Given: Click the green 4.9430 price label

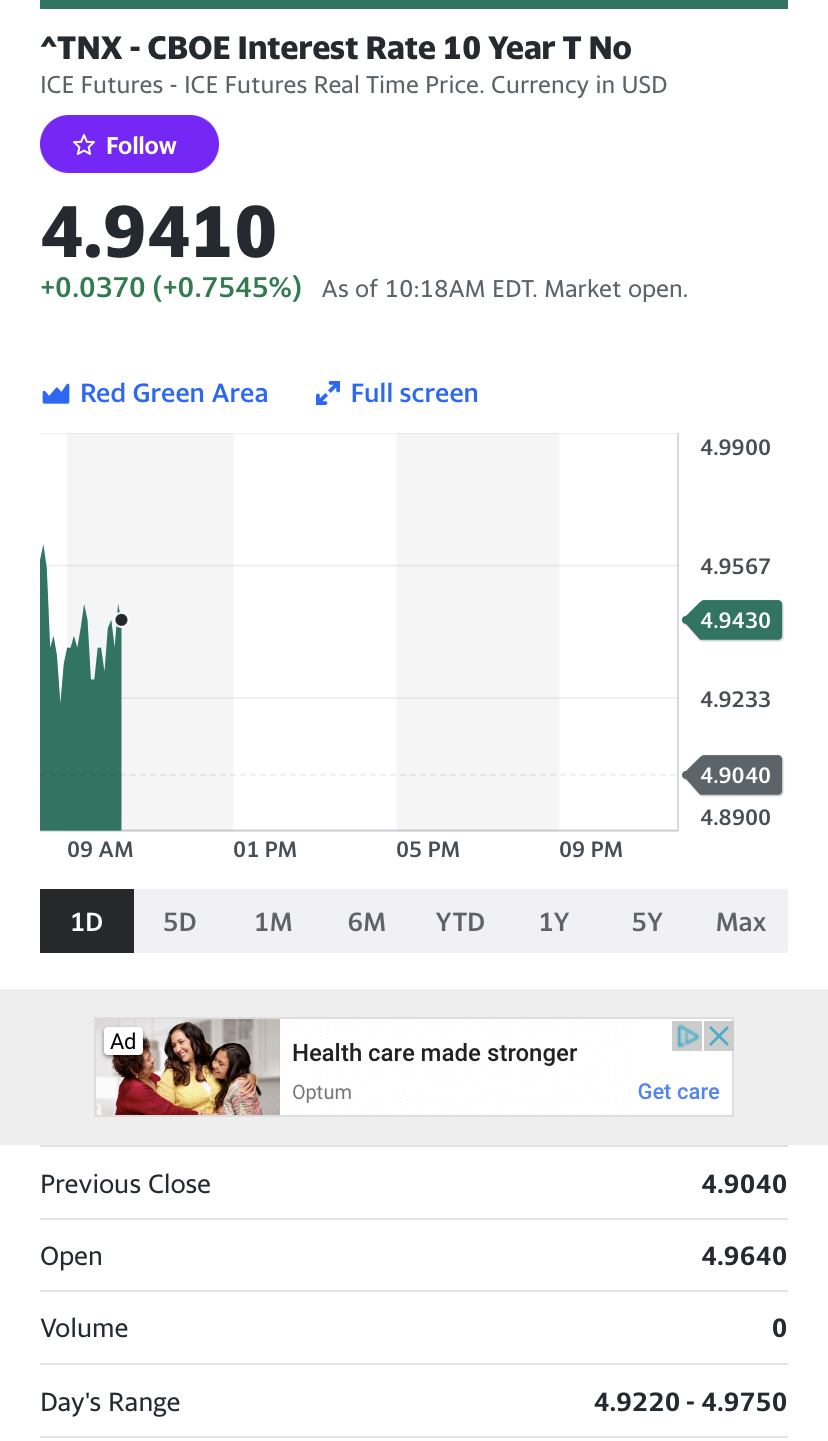Looking at the screenshot, I should point(733,620).
